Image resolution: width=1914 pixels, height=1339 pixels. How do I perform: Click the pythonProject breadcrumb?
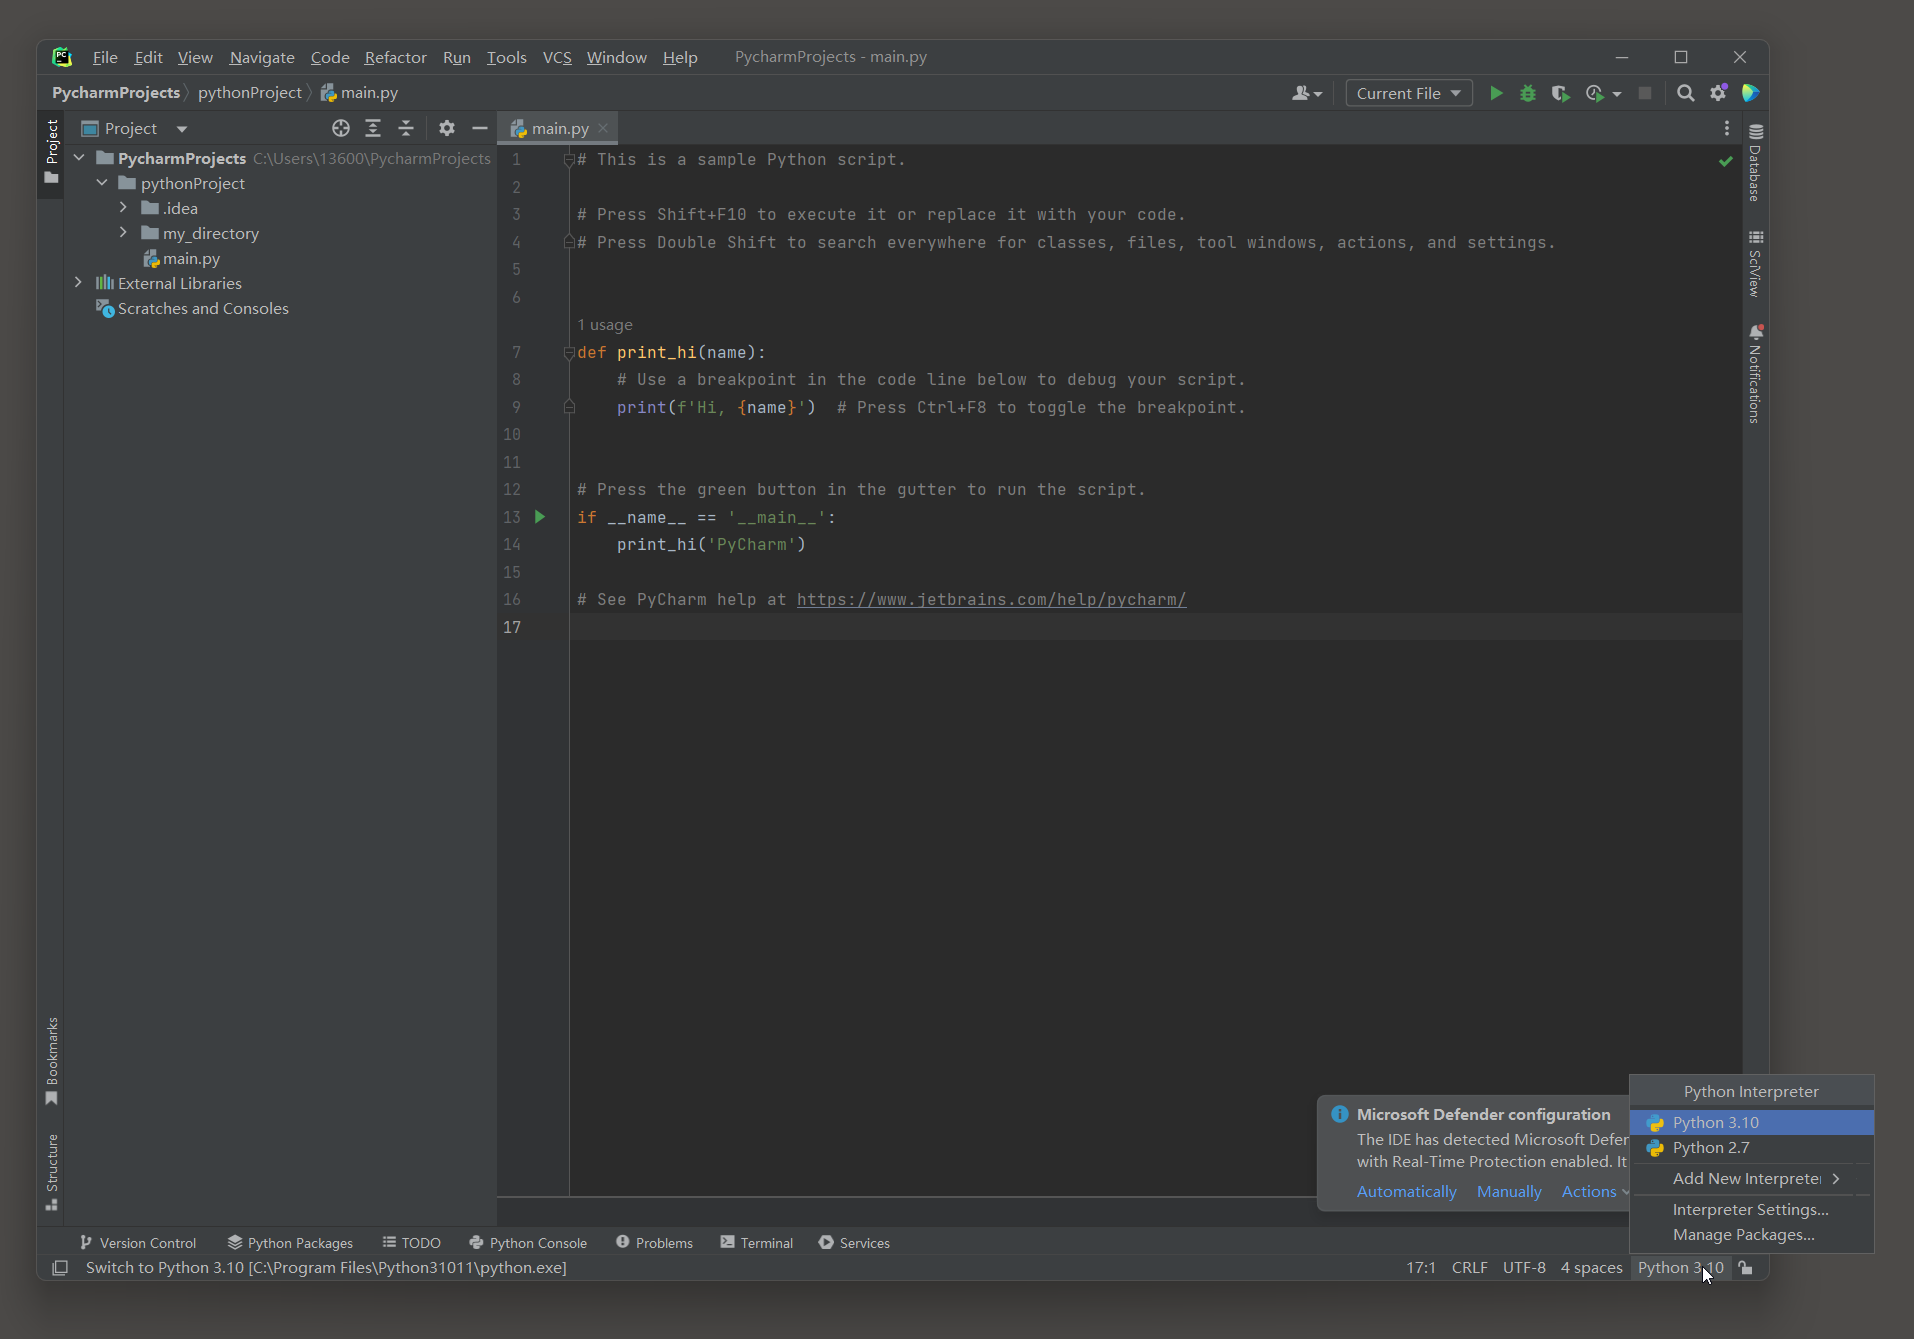point(250,93)
